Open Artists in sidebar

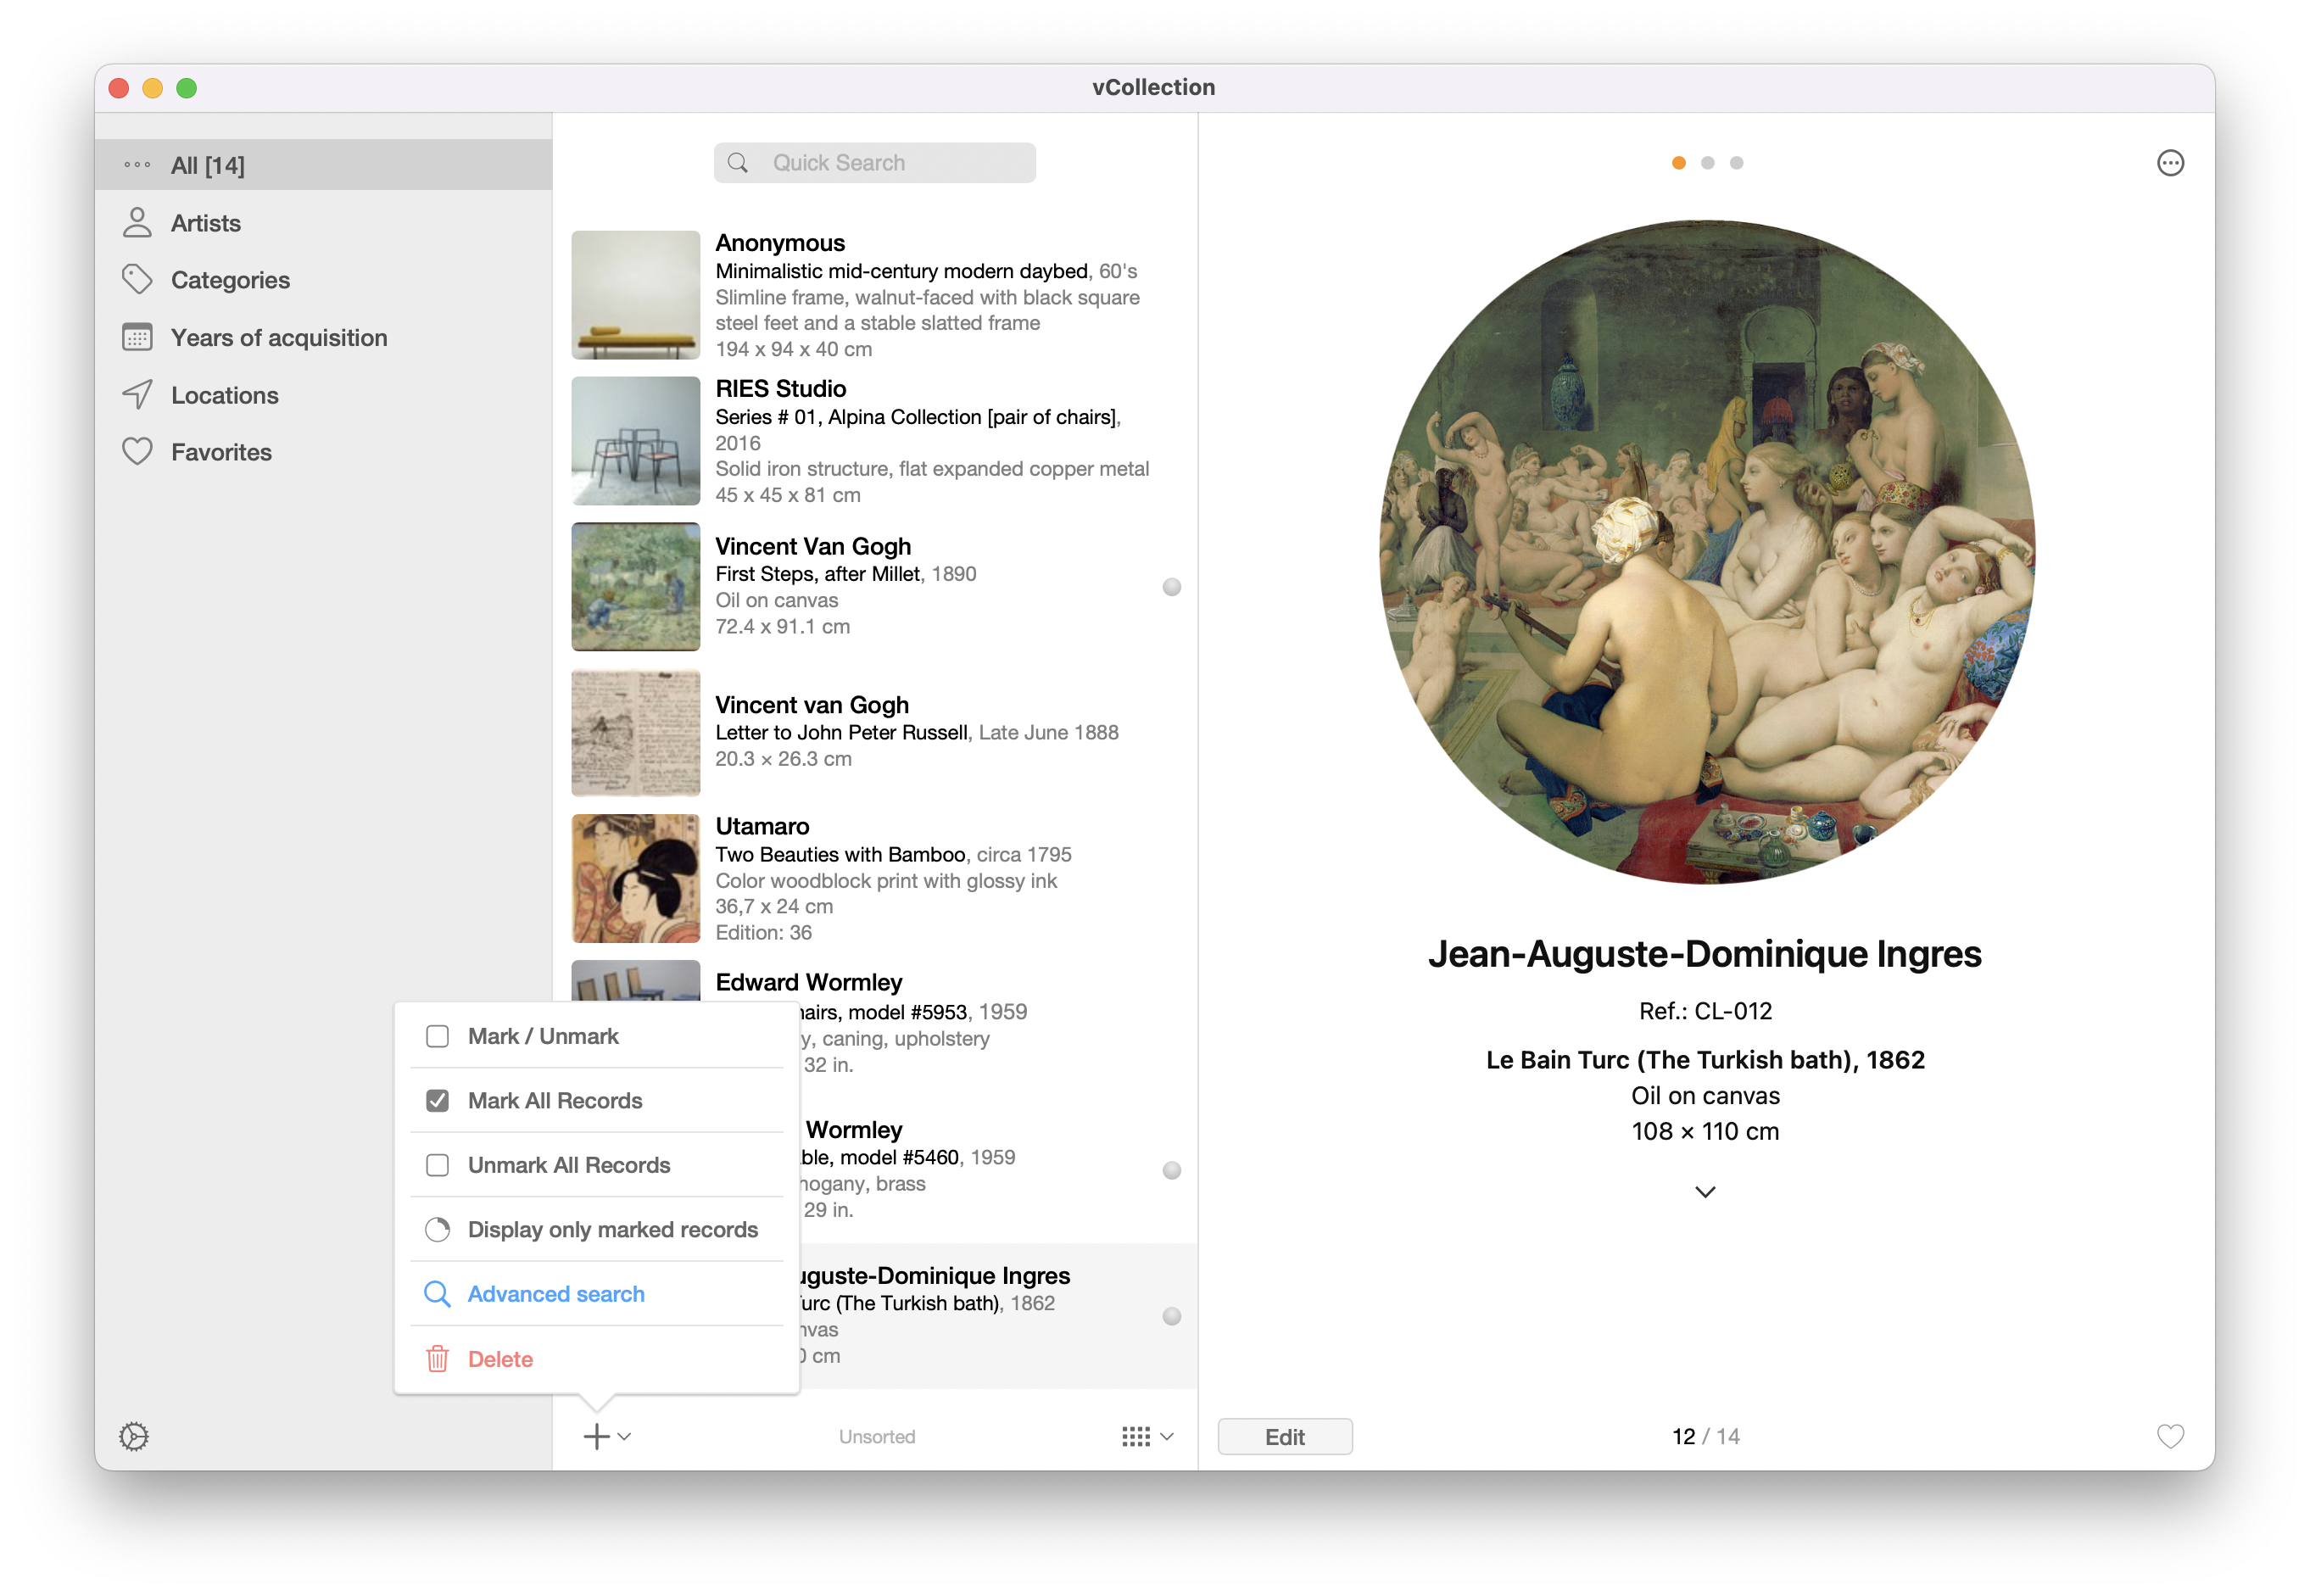[323, 223]
